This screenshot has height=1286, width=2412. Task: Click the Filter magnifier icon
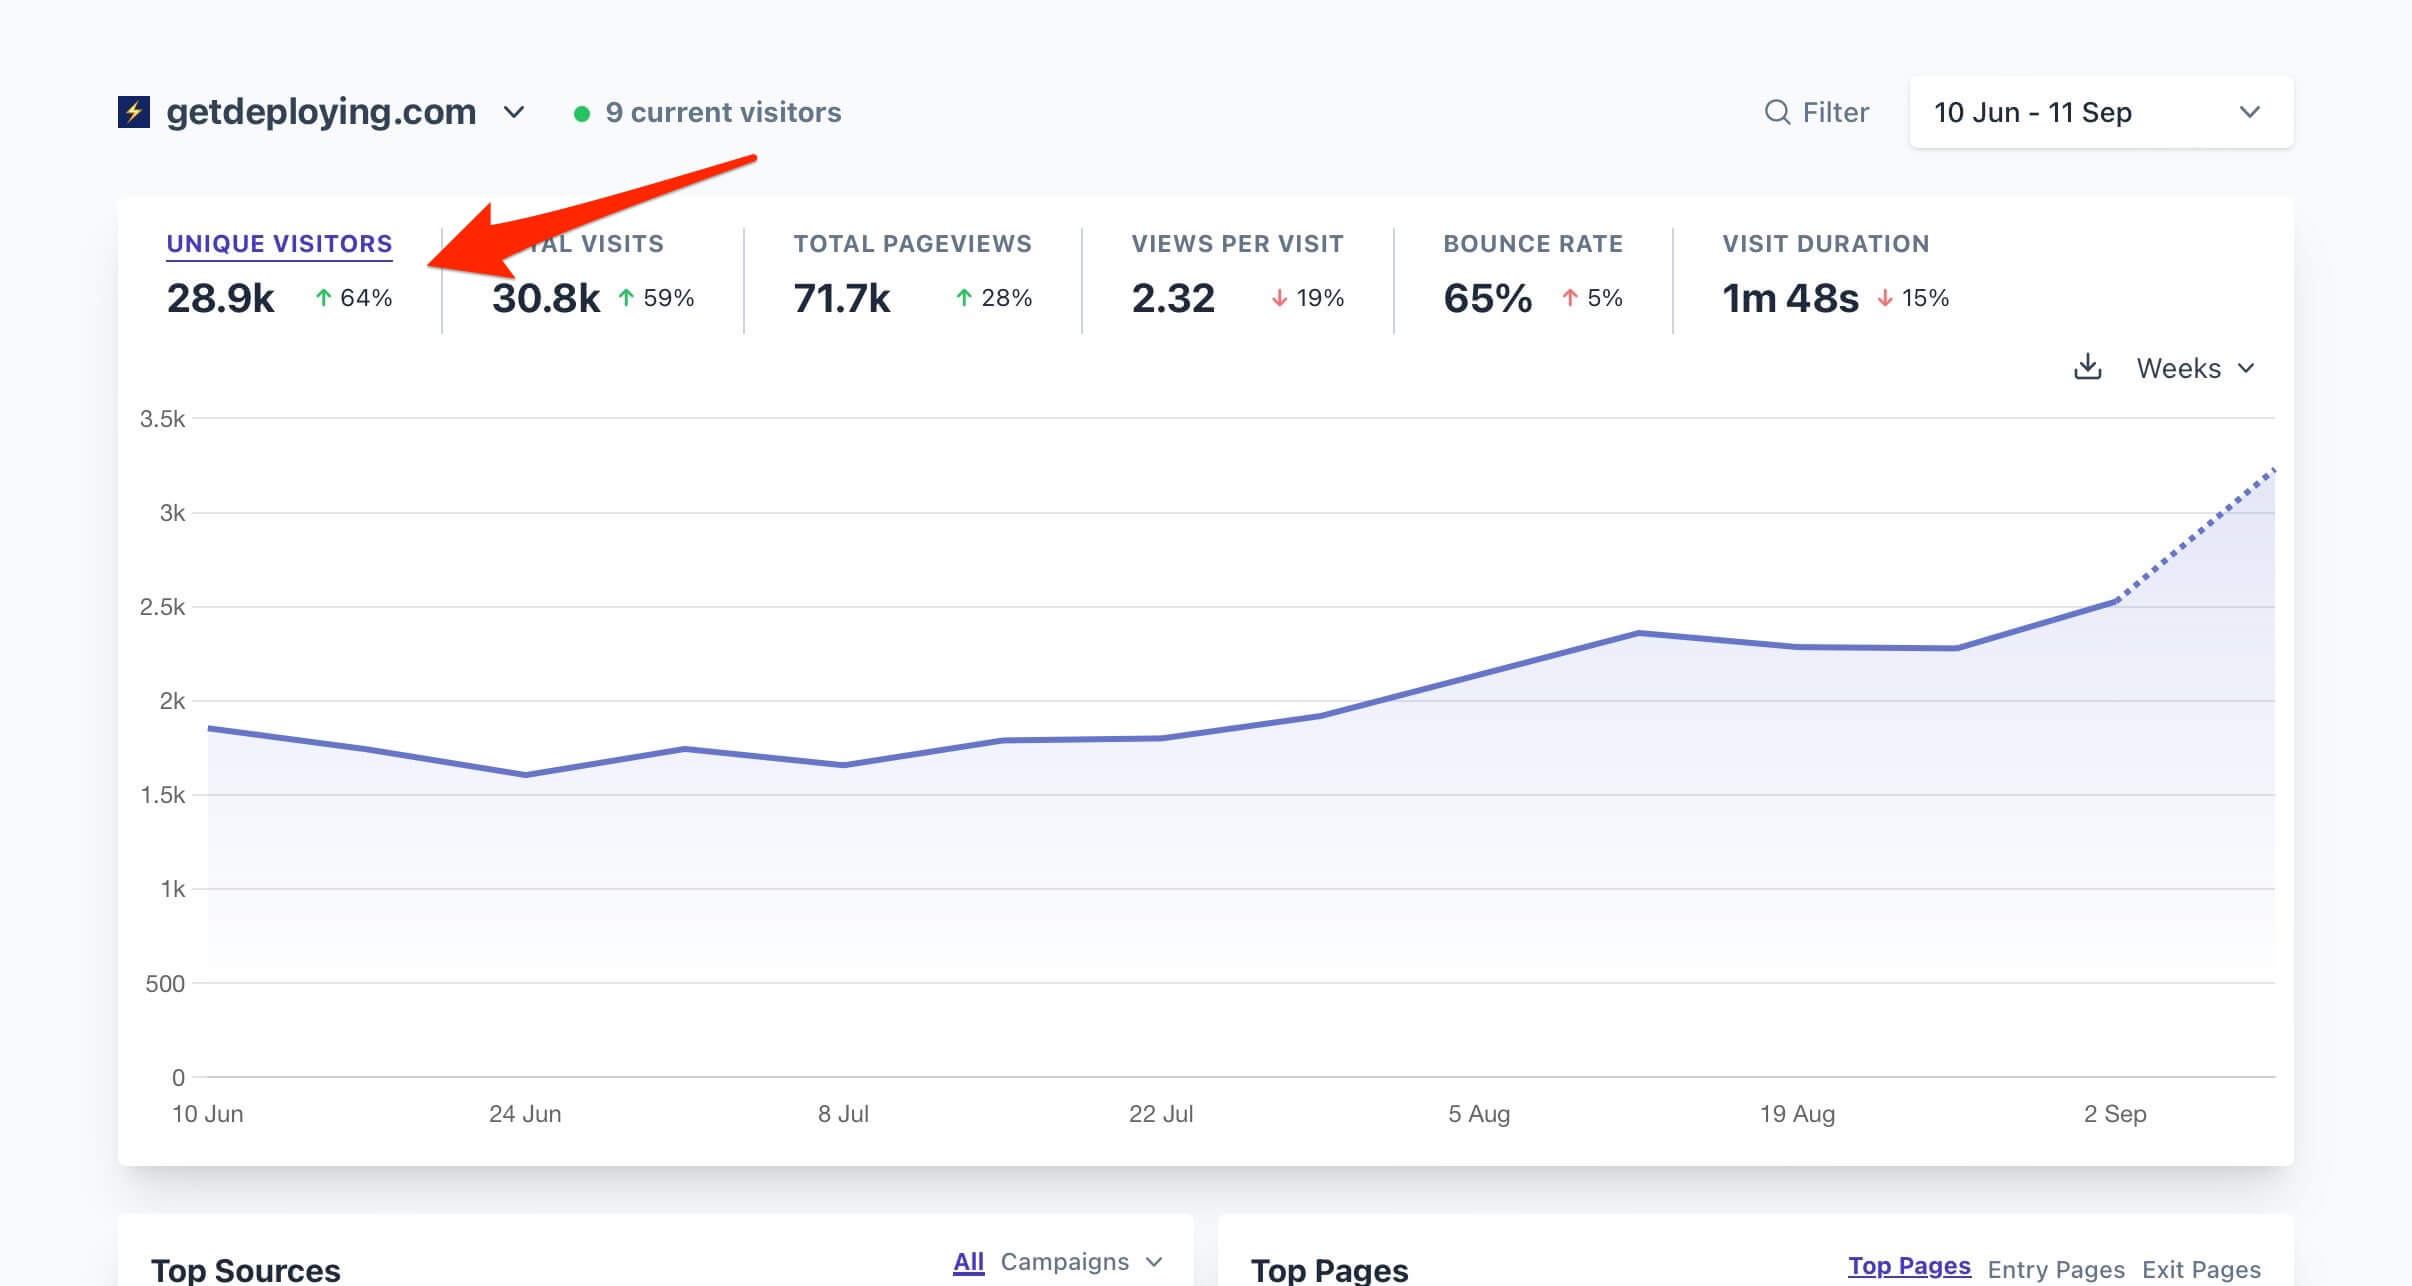coord(1777,112)
